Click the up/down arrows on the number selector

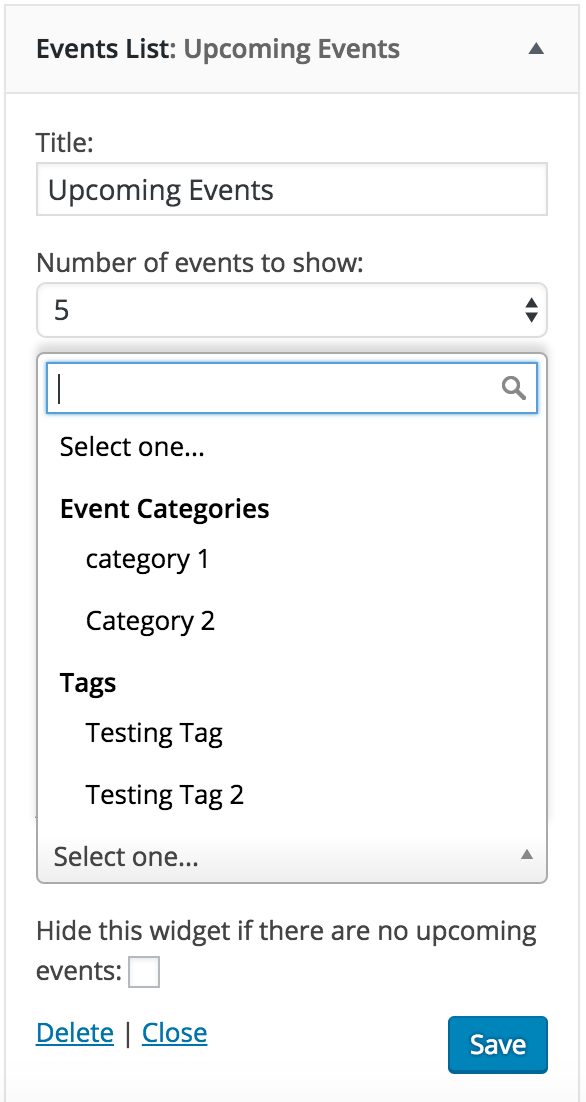point(532,310)
